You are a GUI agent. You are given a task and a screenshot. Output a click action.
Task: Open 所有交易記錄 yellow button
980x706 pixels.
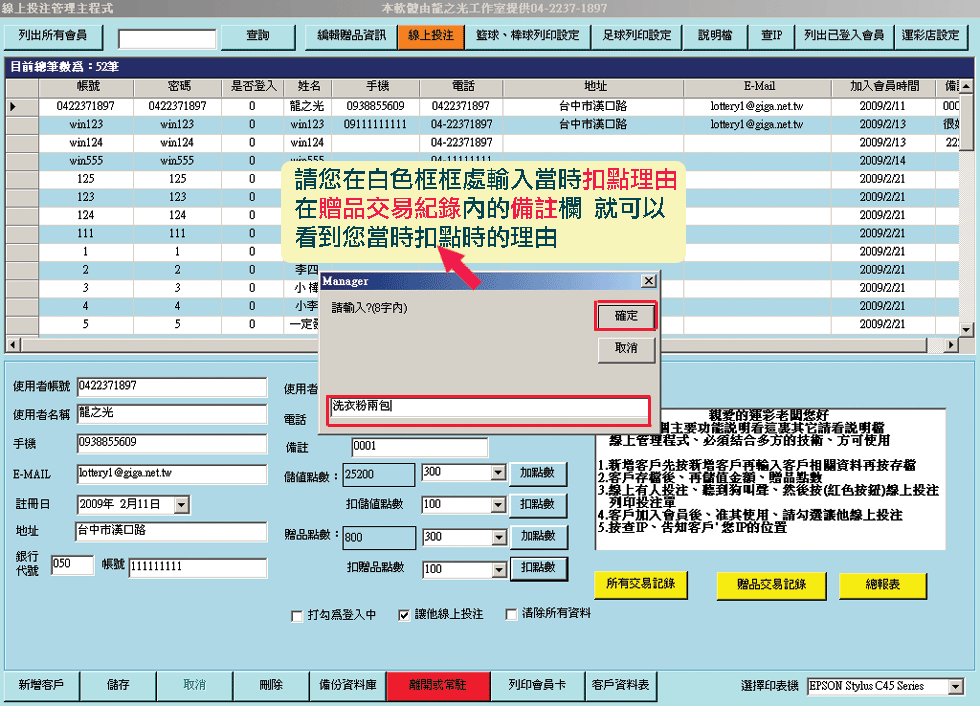coord(641,585)
